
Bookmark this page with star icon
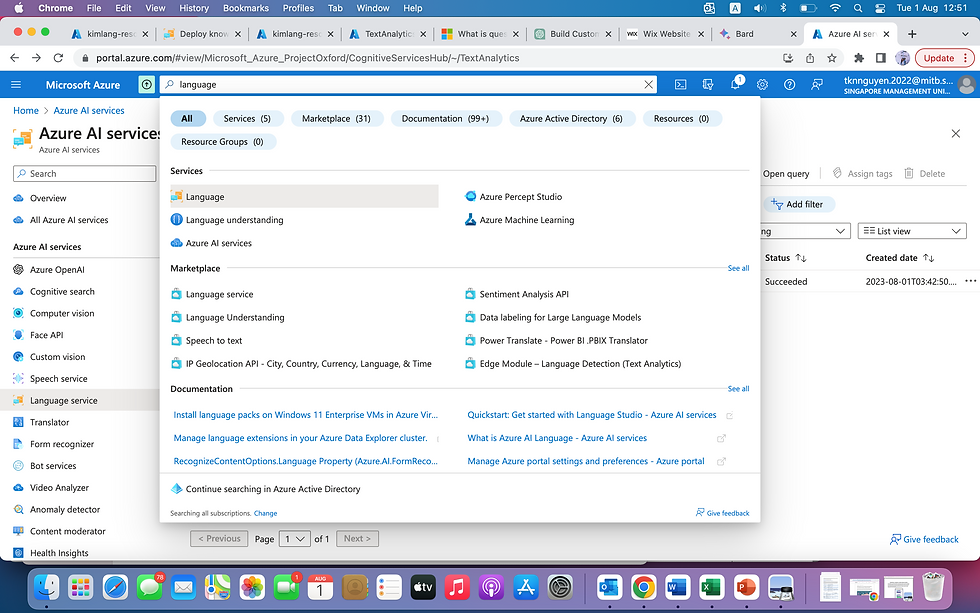coord(832,58)
